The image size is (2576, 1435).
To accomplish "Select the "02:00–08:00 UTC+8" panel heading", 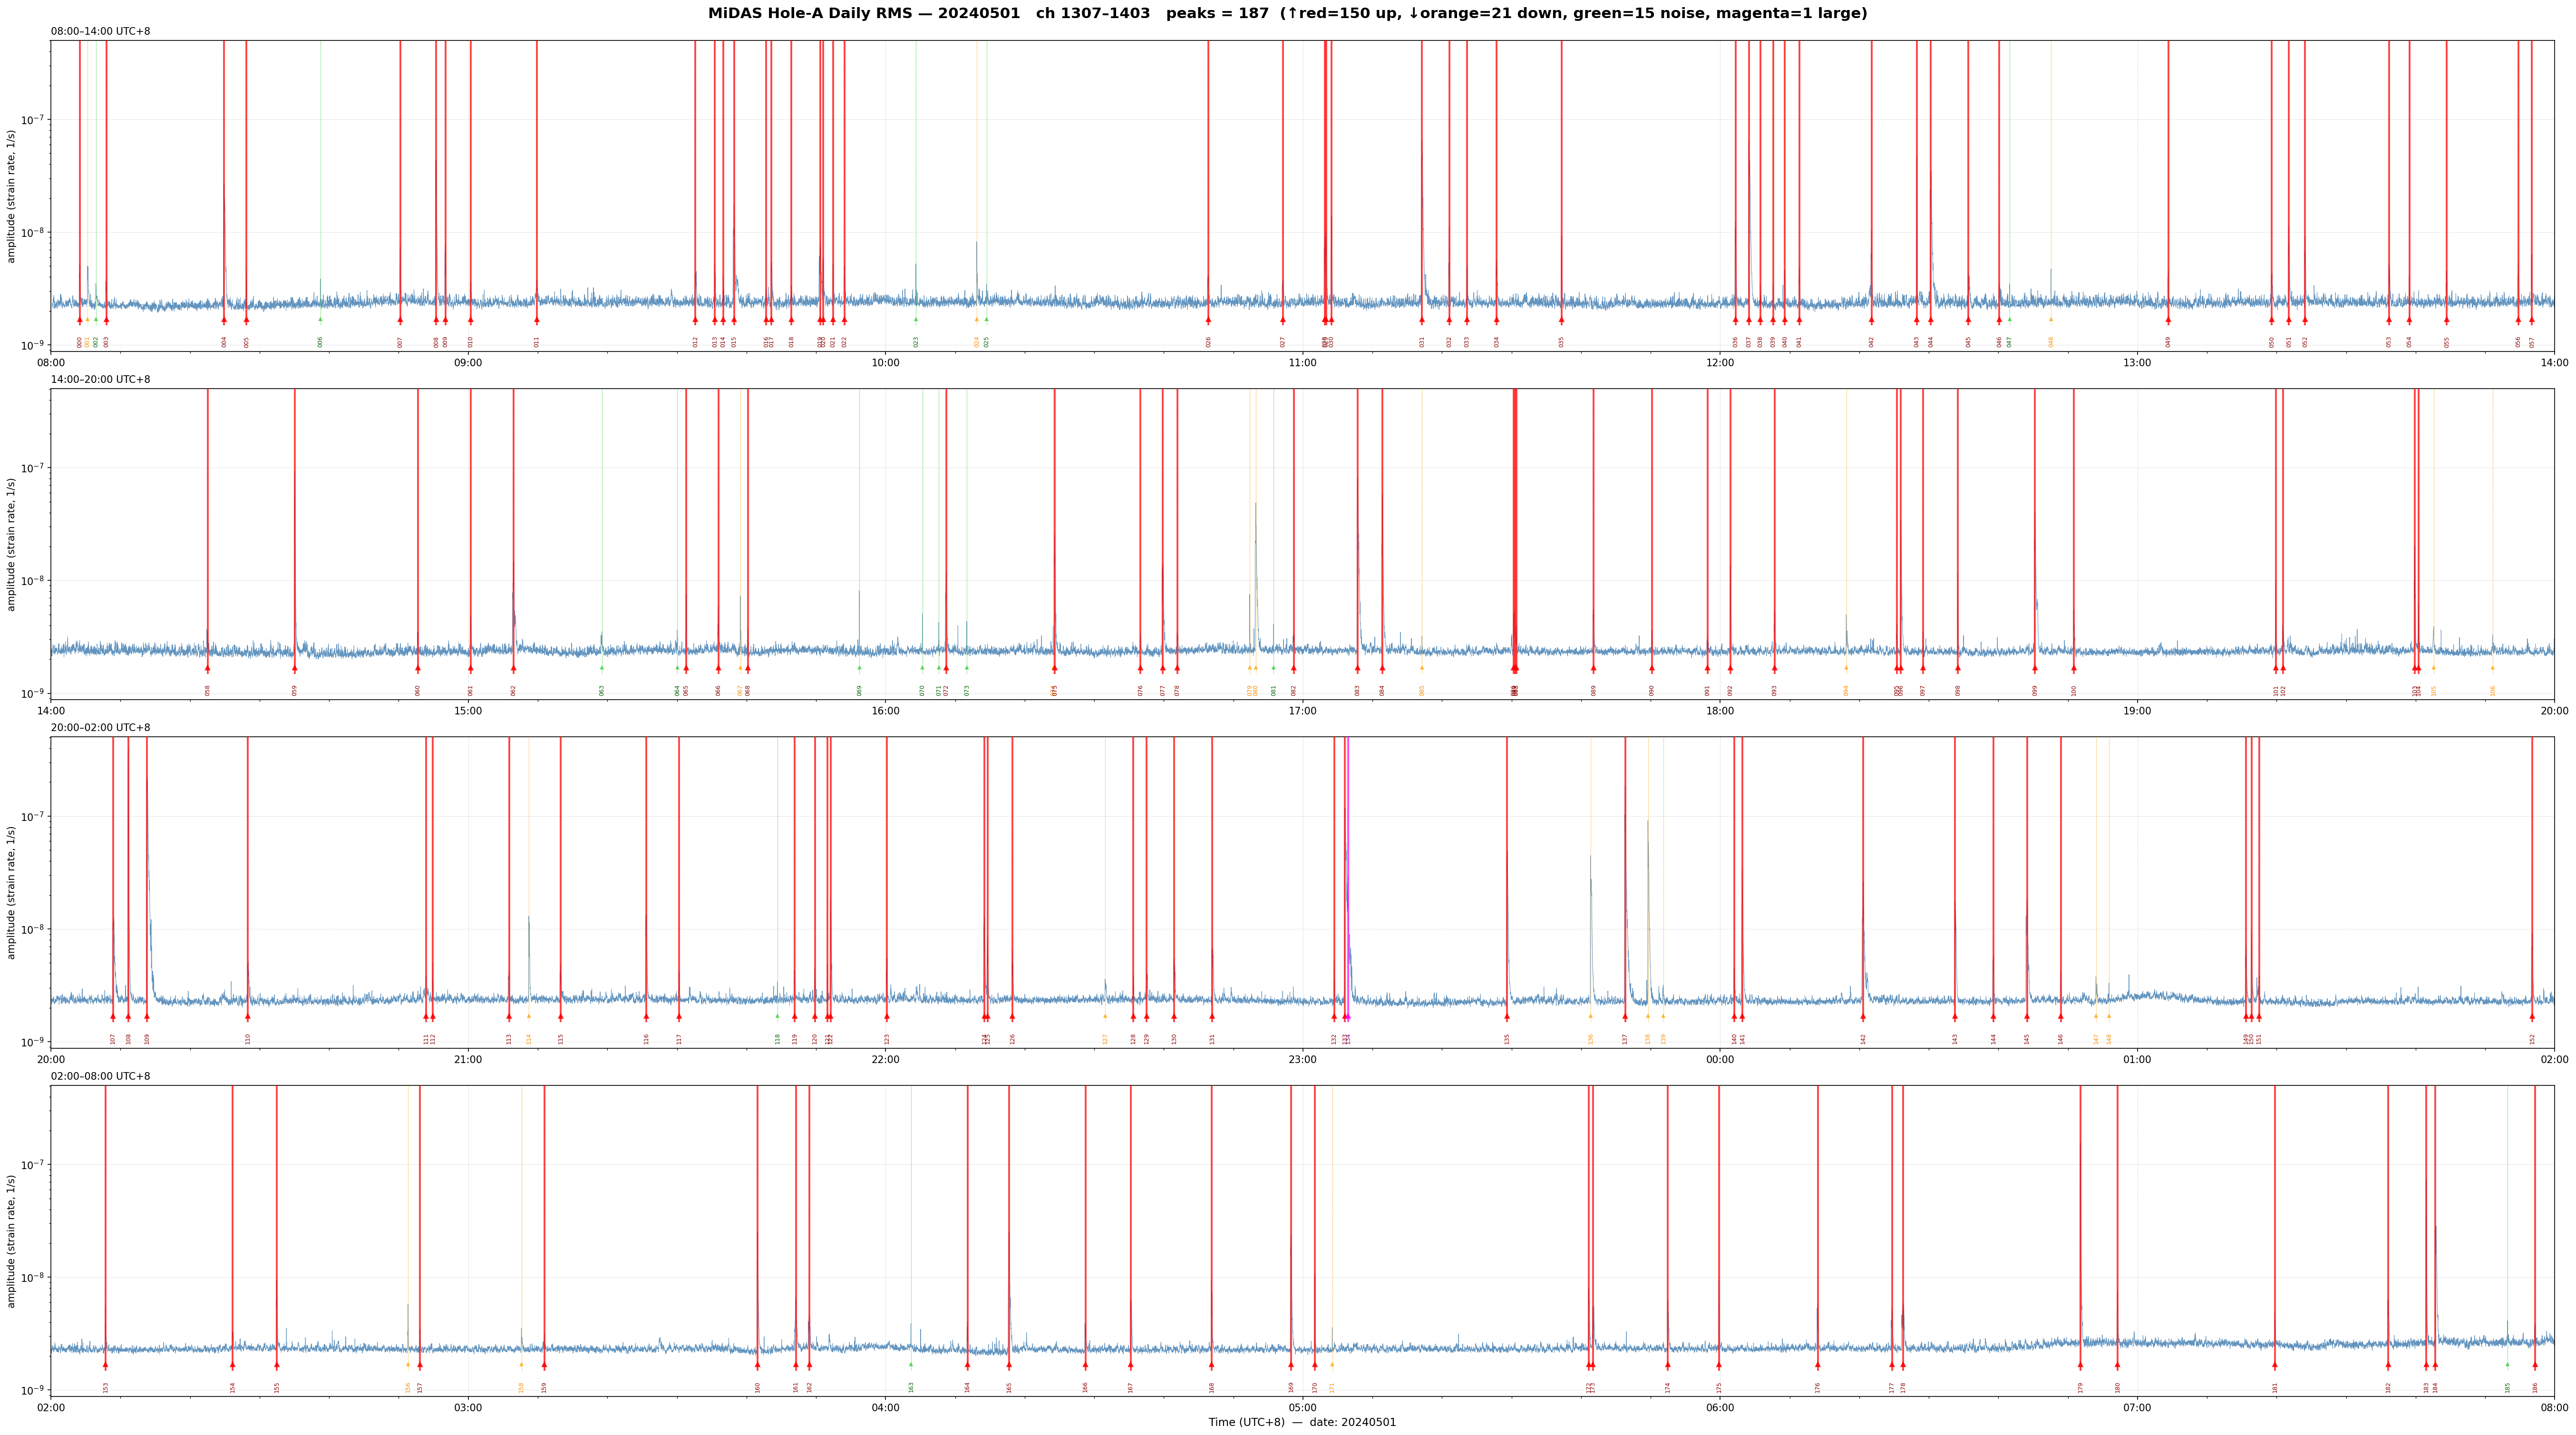I will 101,1076.
